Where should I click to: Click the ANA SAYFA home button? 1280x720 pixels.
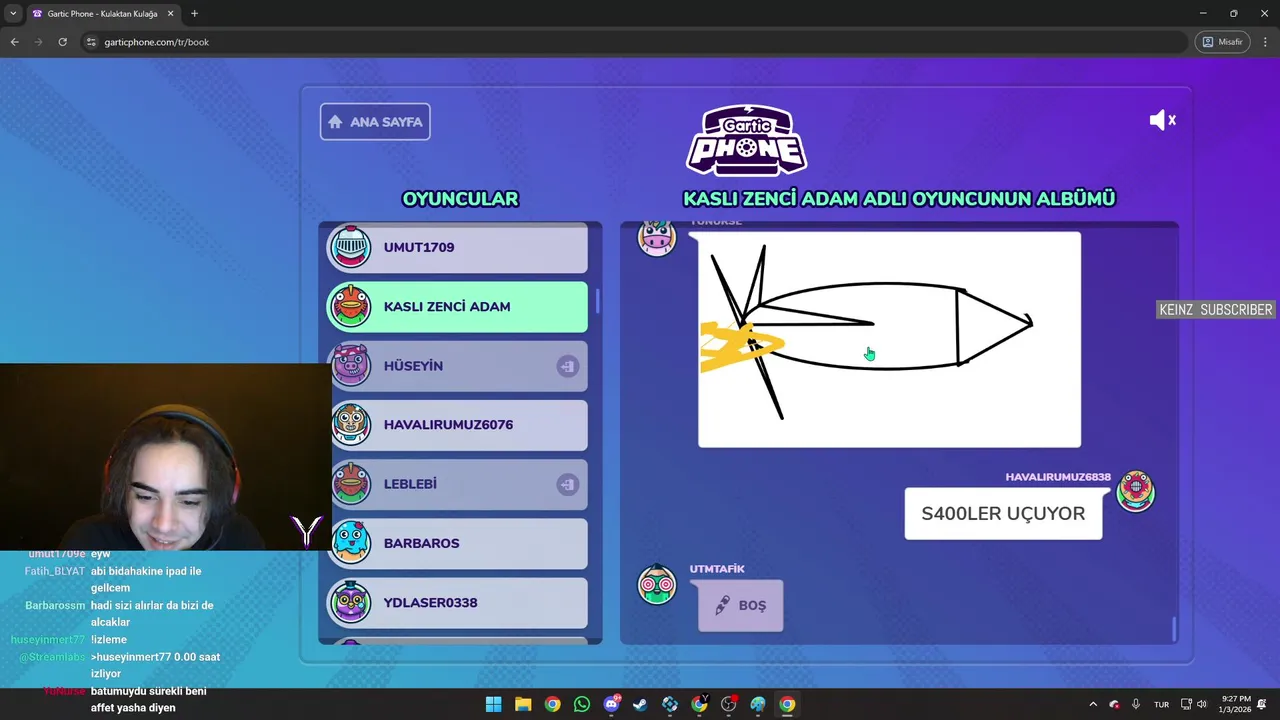(x=375, y=122)
